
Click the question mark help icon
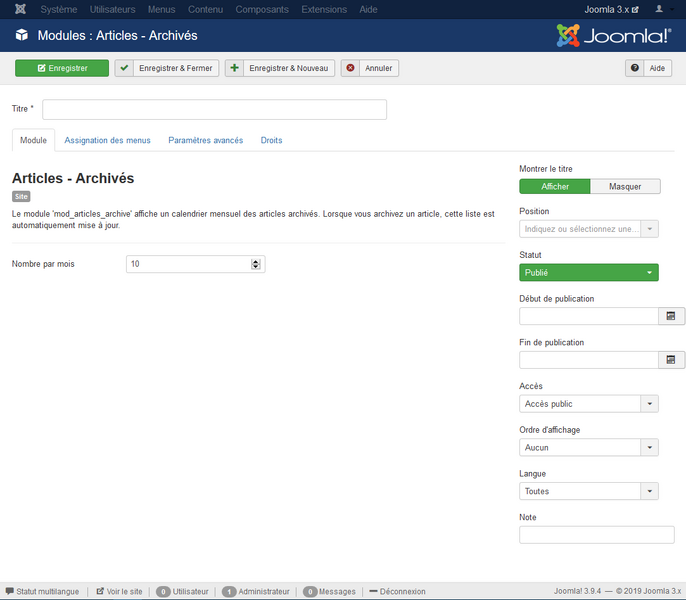[x=634, y=68]
